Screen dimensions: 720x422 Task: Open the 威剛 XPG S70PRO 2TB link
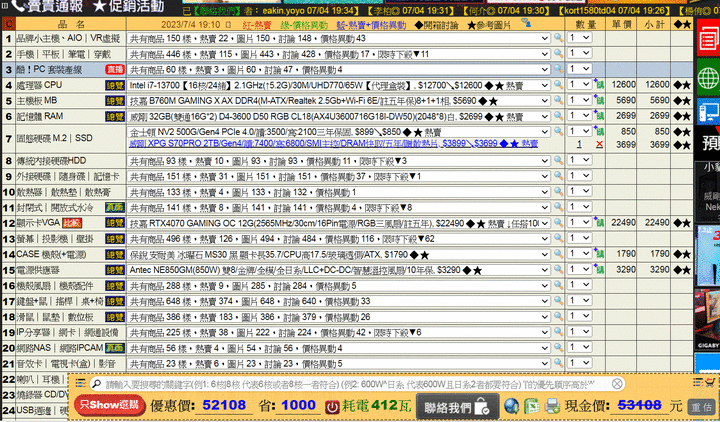click(x=333, y=144)
